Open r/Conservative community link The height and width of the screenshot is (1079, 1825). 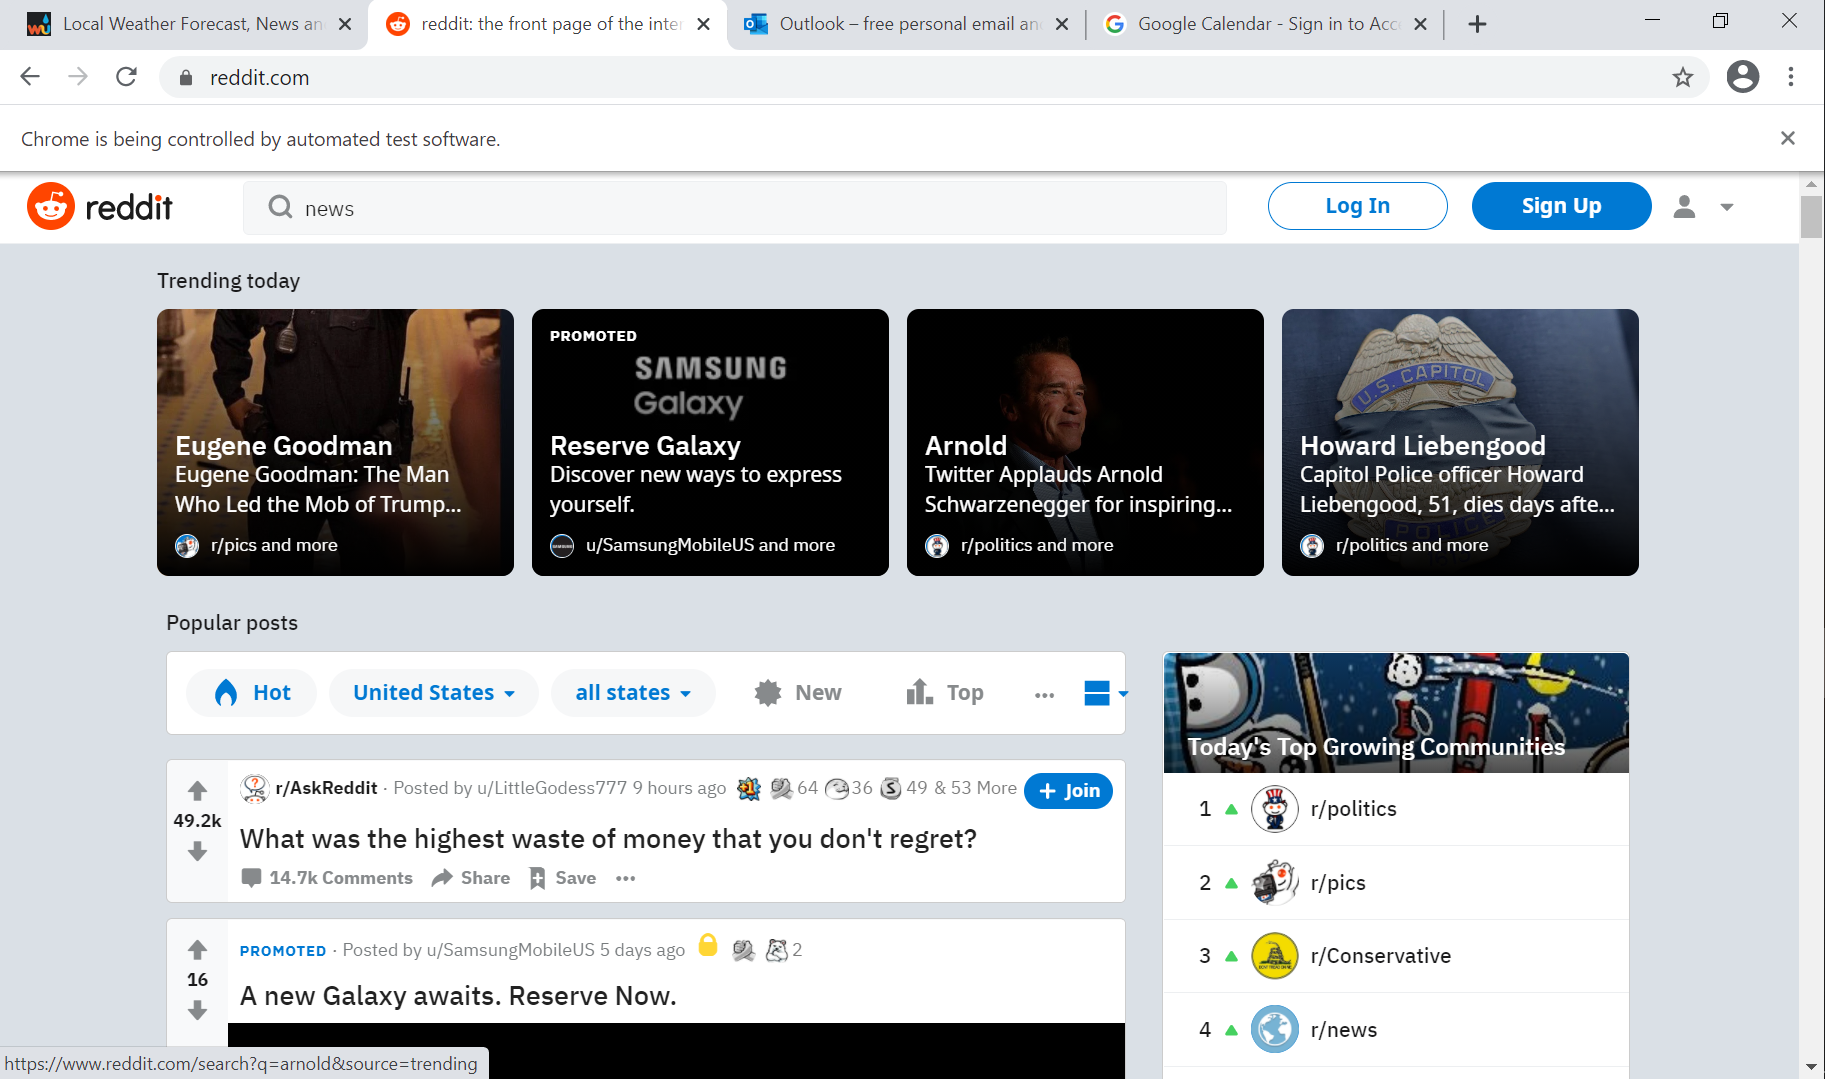pyautogui.click(x=1380, y=956)
